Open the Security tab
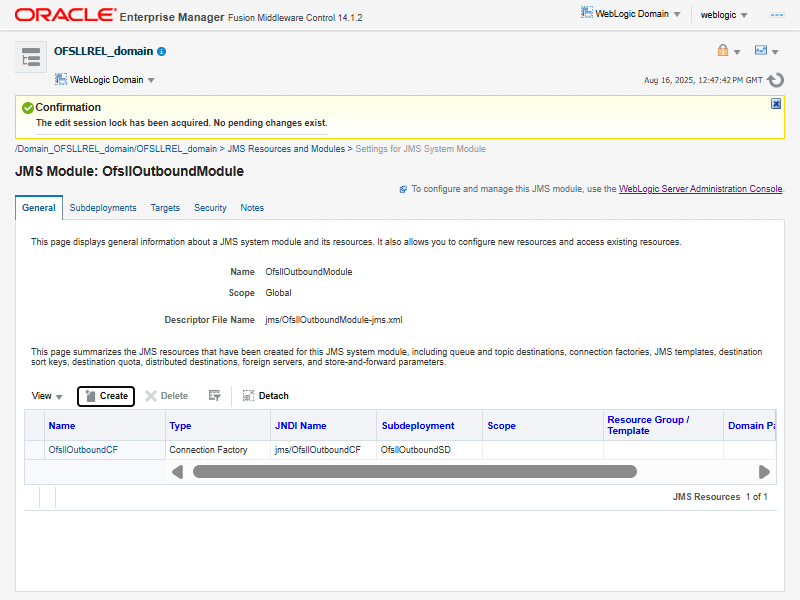Viewport: 800px width, 600px height. point(210,208)
